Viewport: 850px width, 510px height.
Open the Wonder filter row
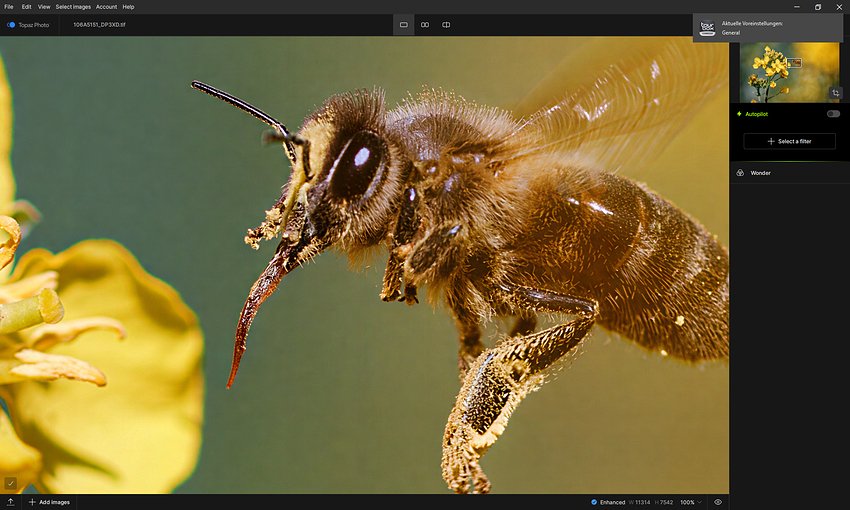[x=789, y=173]
